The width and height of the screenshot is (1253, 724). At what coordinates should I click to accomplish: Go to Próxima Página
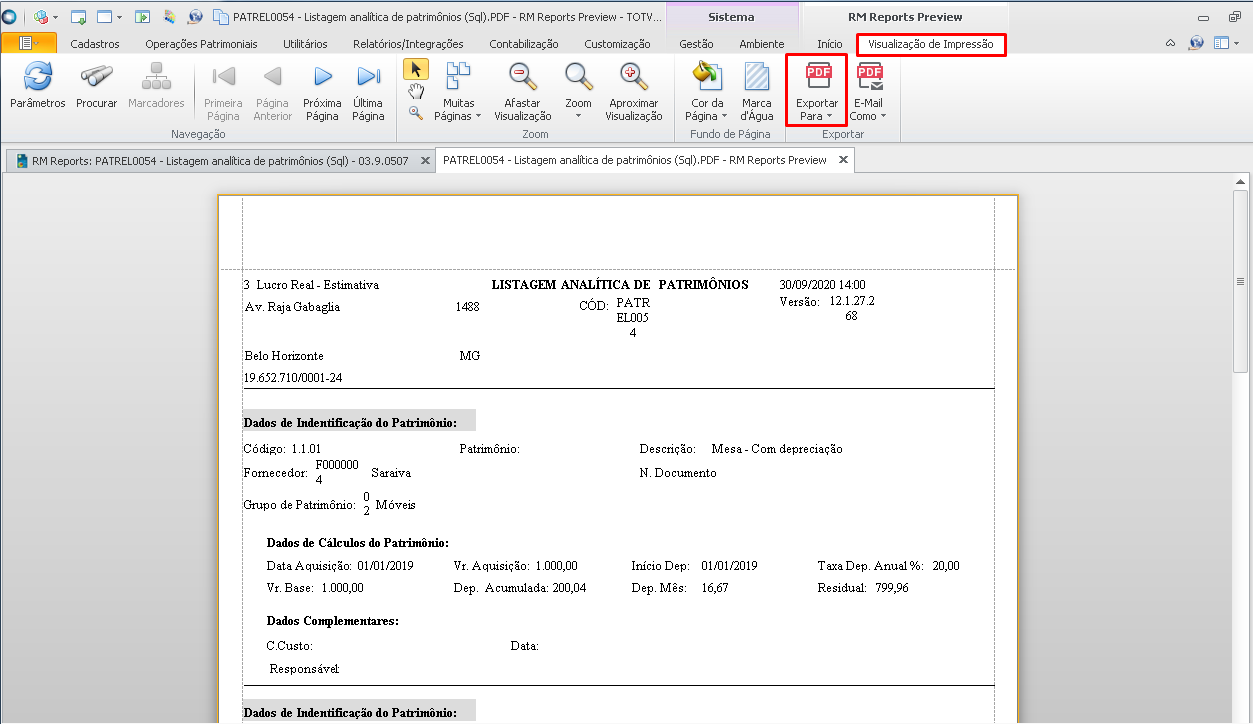point(322,92)
